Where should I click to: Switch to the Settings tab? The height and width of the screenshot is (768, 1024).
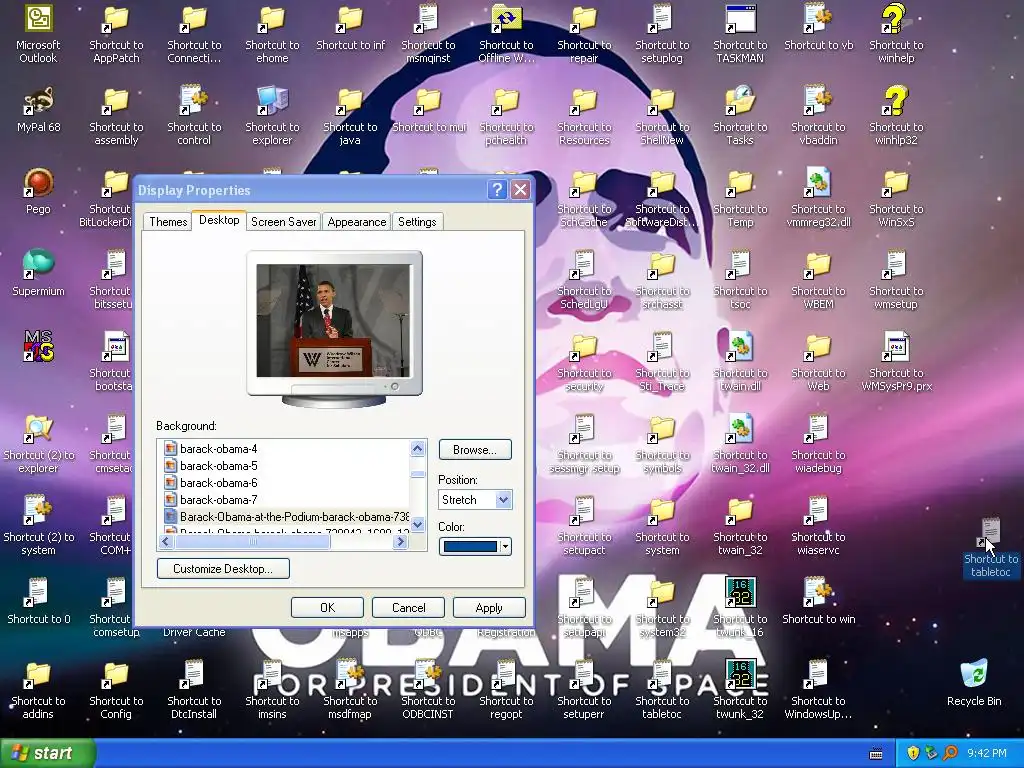417,222
